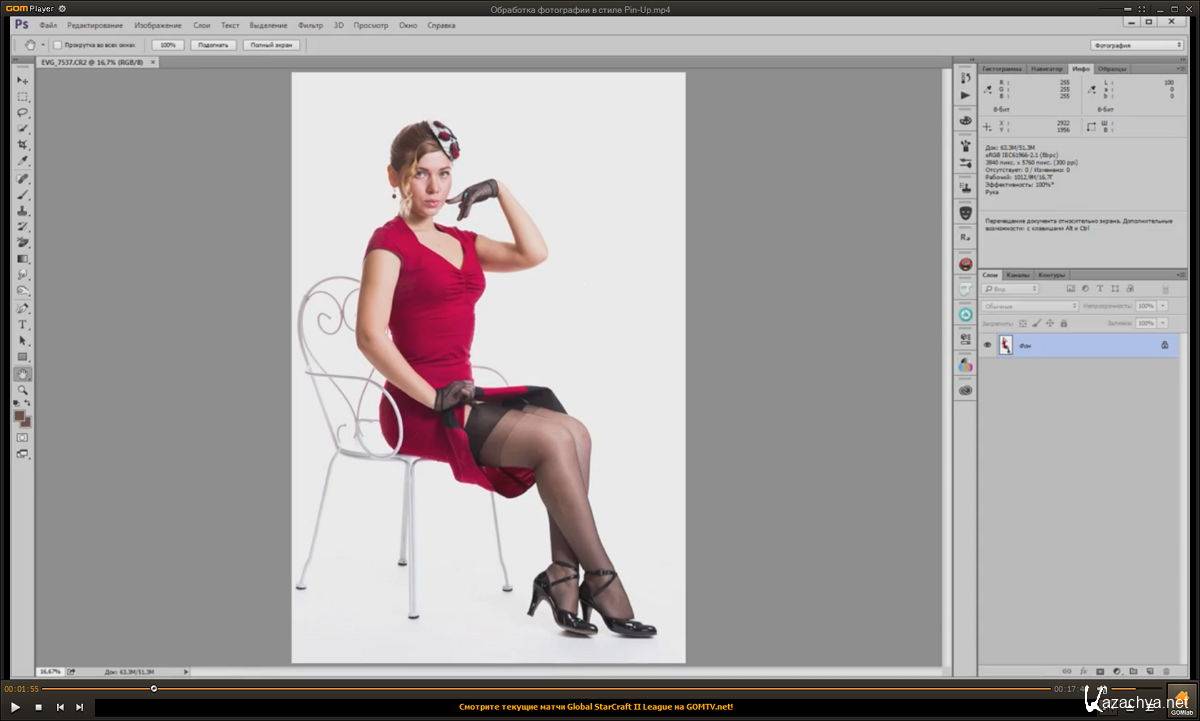Viewport: 1200px width, 721px height.
Task: Click the foreground color swatch
Action: [x=19, y=416]
